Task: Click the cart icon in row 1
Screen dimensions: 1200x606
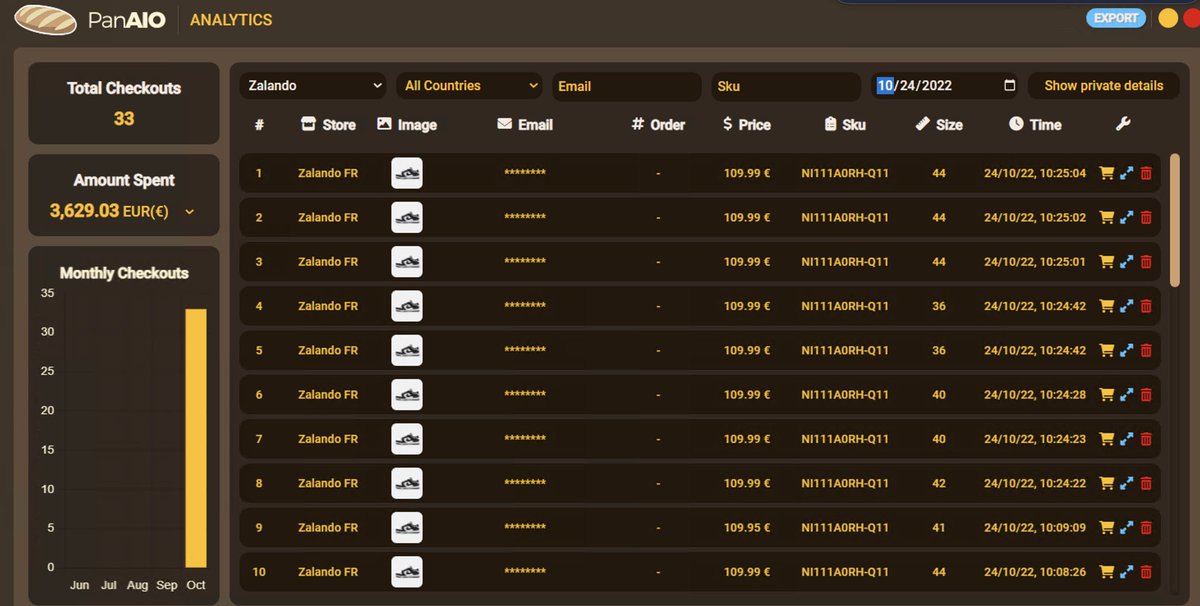Action: pyautogui.click(x=1106, y=173)
